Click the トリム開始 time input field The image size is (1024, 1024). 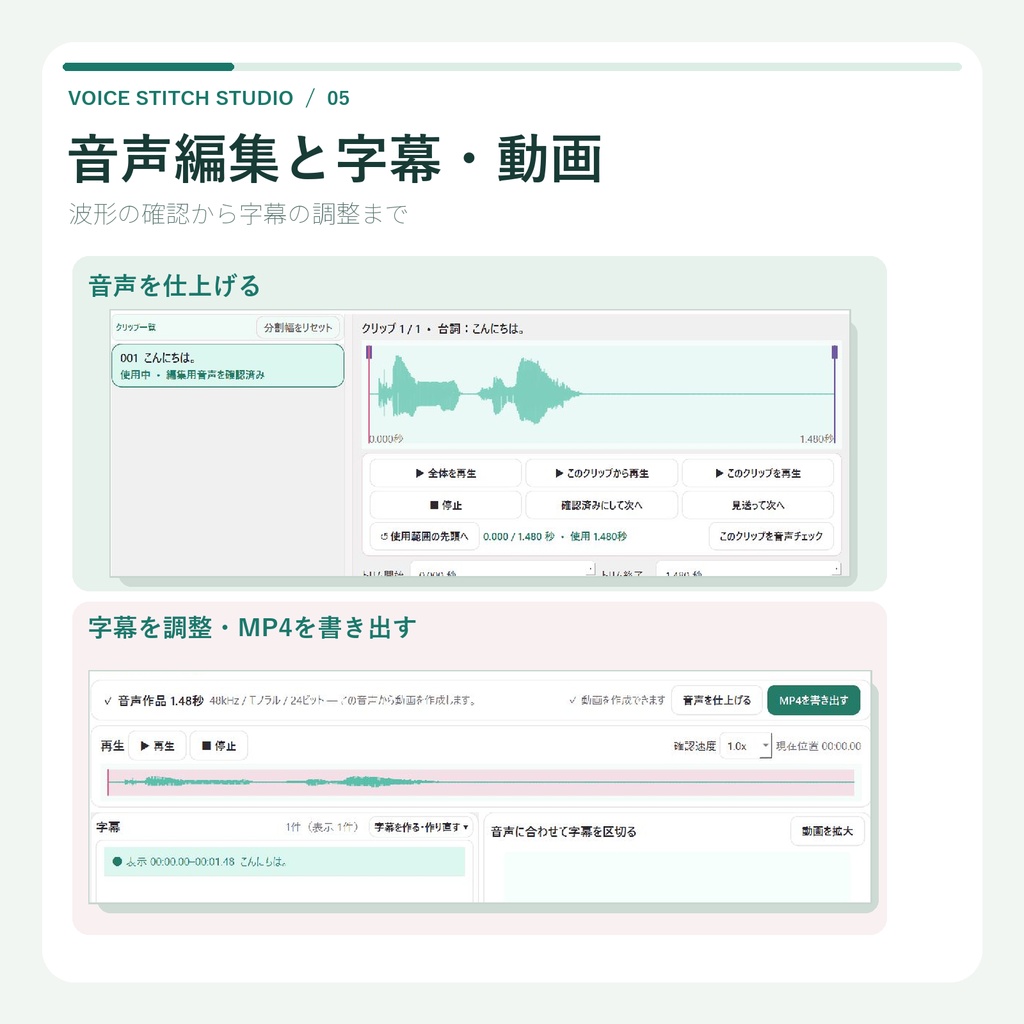[503, 570]
